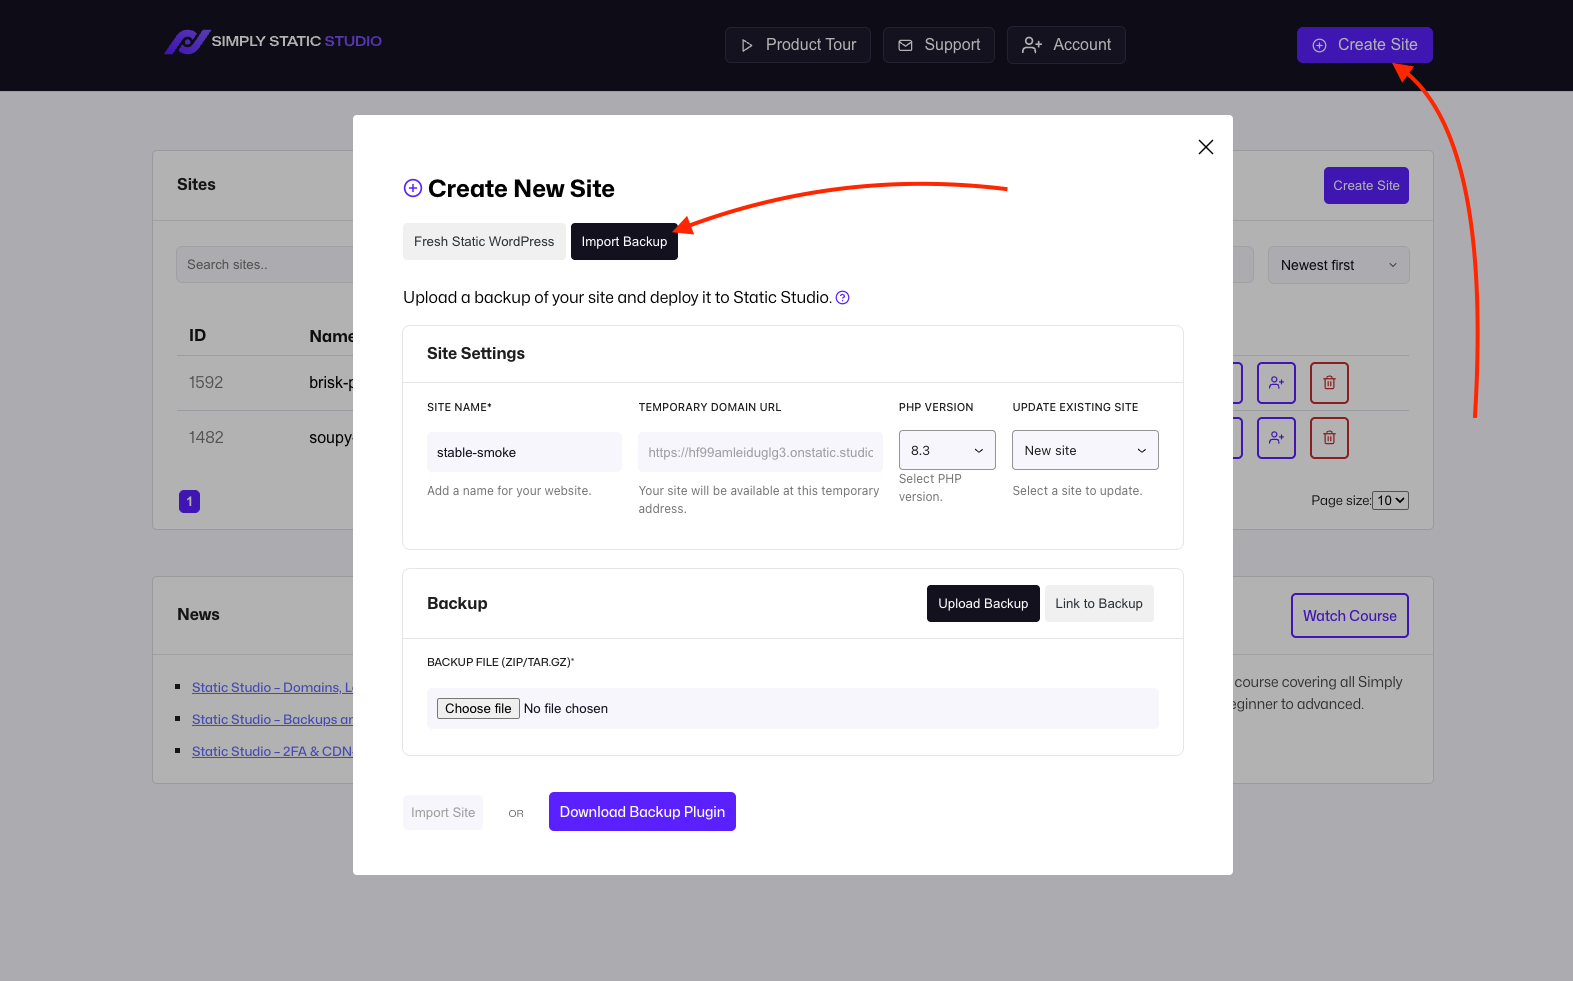The image size is (1573, 981).
Task: Open the Product Tour
Action: (798, 45)
